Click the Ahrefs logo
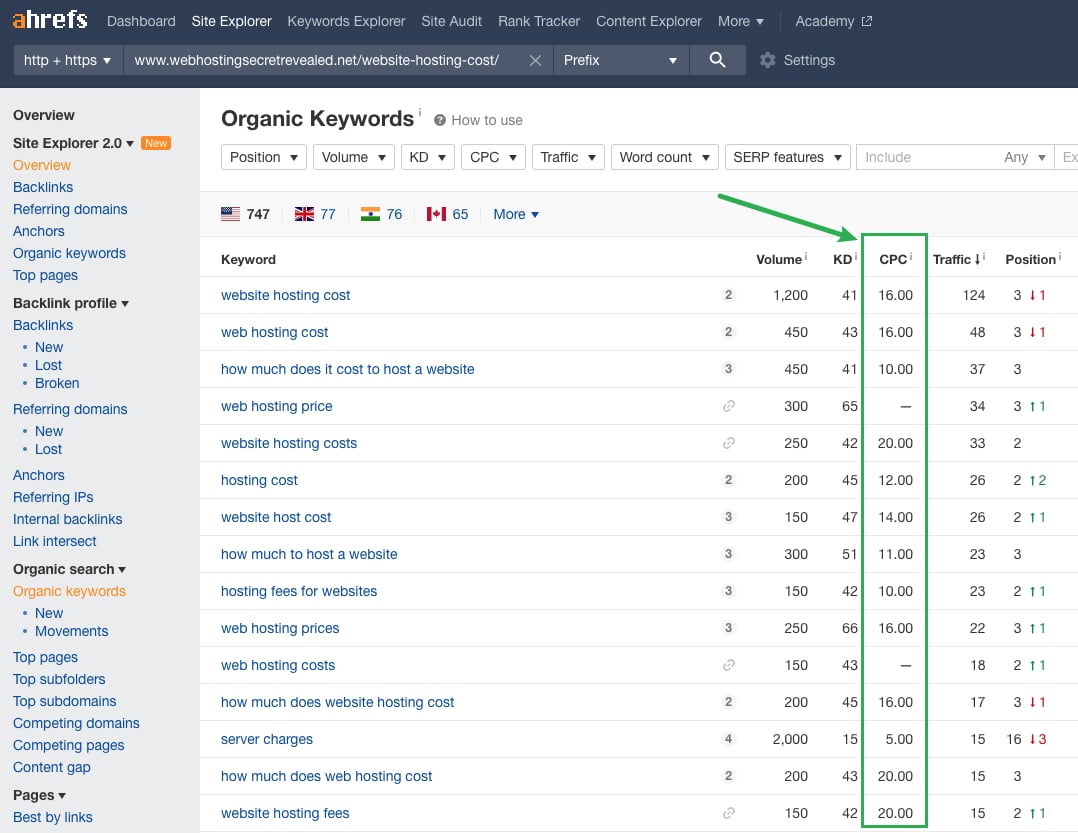 pyautogui.click(x=50, y=20)
